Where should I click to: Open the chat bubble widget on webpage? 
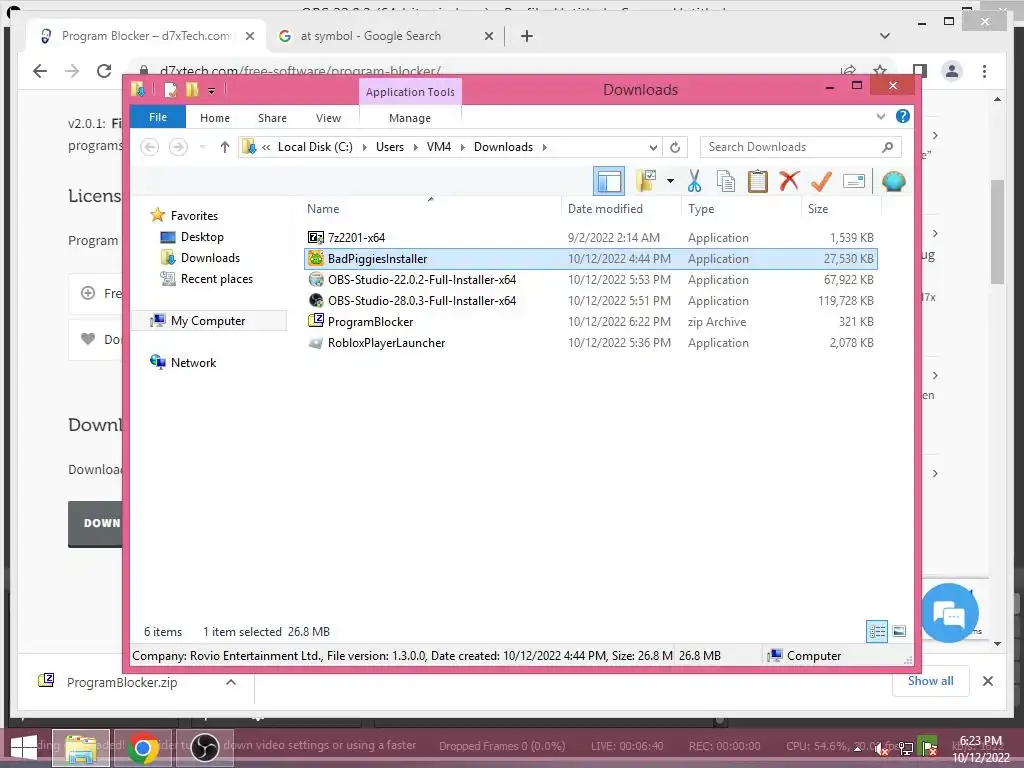pyautogui.click(x=950, y=613)
